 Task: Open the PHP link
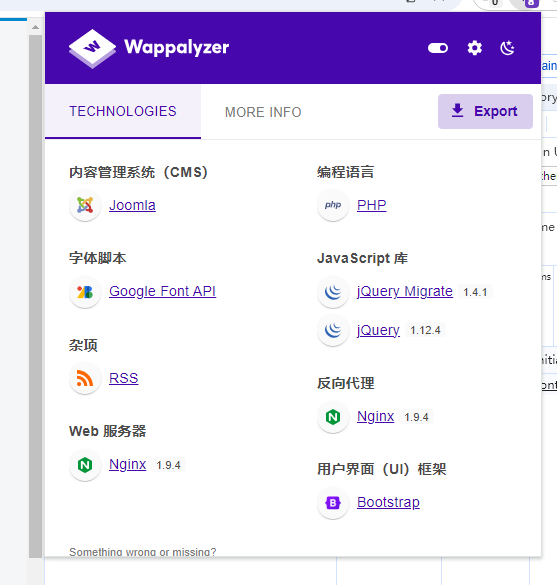tap(372, 205)
